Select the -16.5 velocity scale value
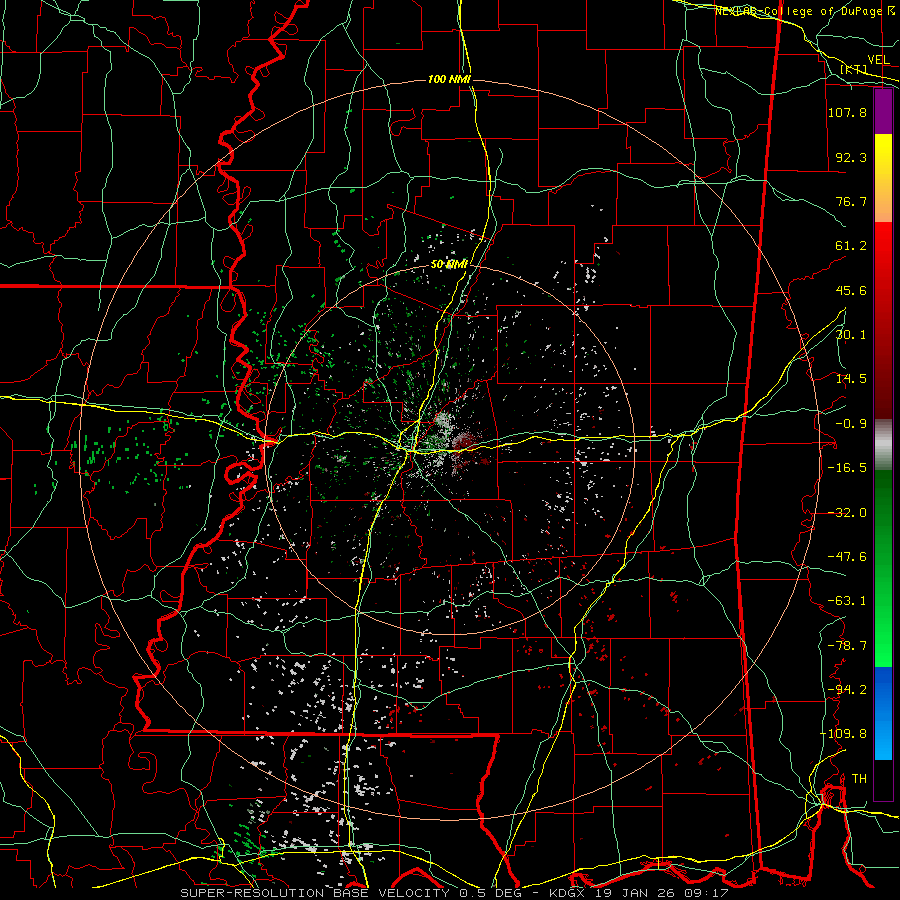 pyautogui.click(x=847, y=468)
